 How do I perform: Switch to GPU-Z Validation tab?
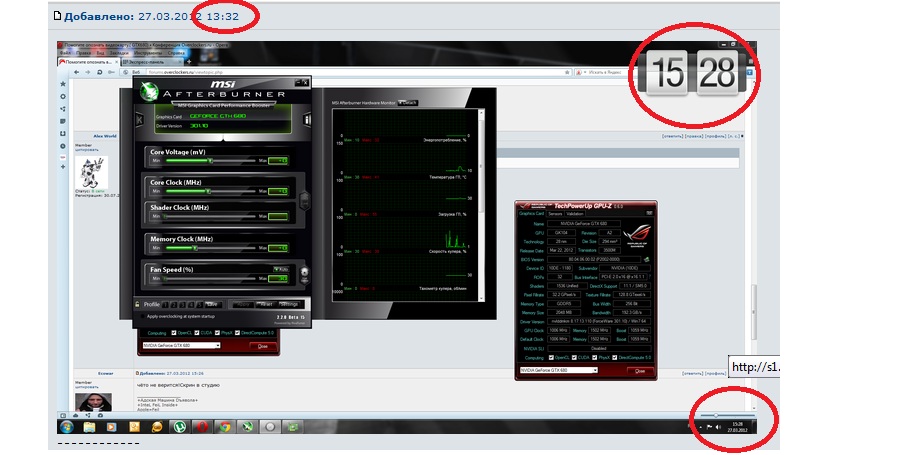click(575, 213)
